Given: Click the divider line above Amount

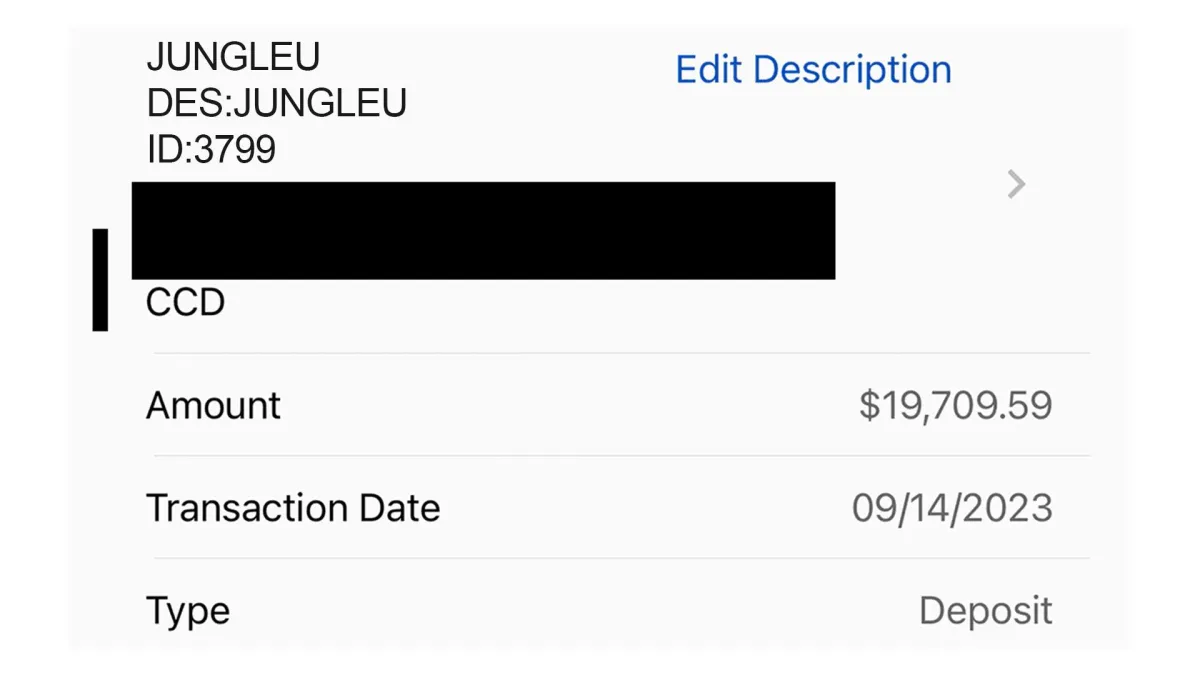Looking at the screenshot, I should click(620, 353).
